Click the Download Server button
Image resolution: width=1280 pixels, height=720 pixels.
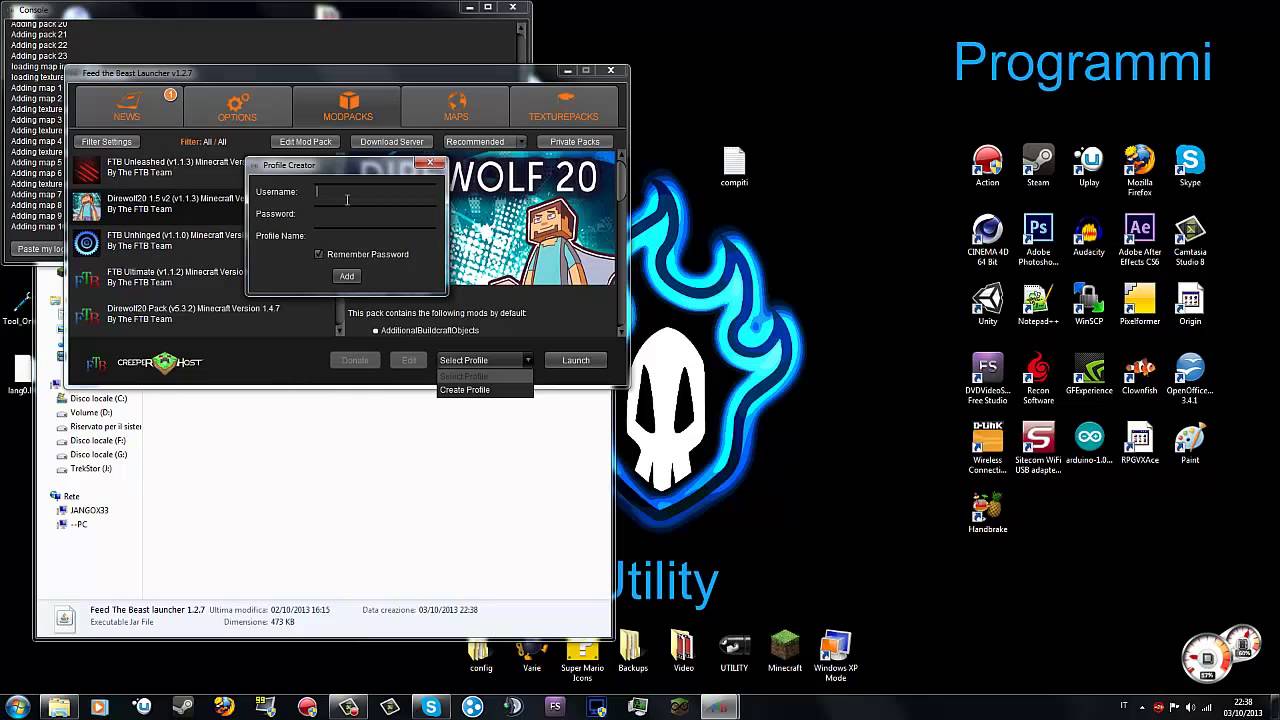(392, 142)
